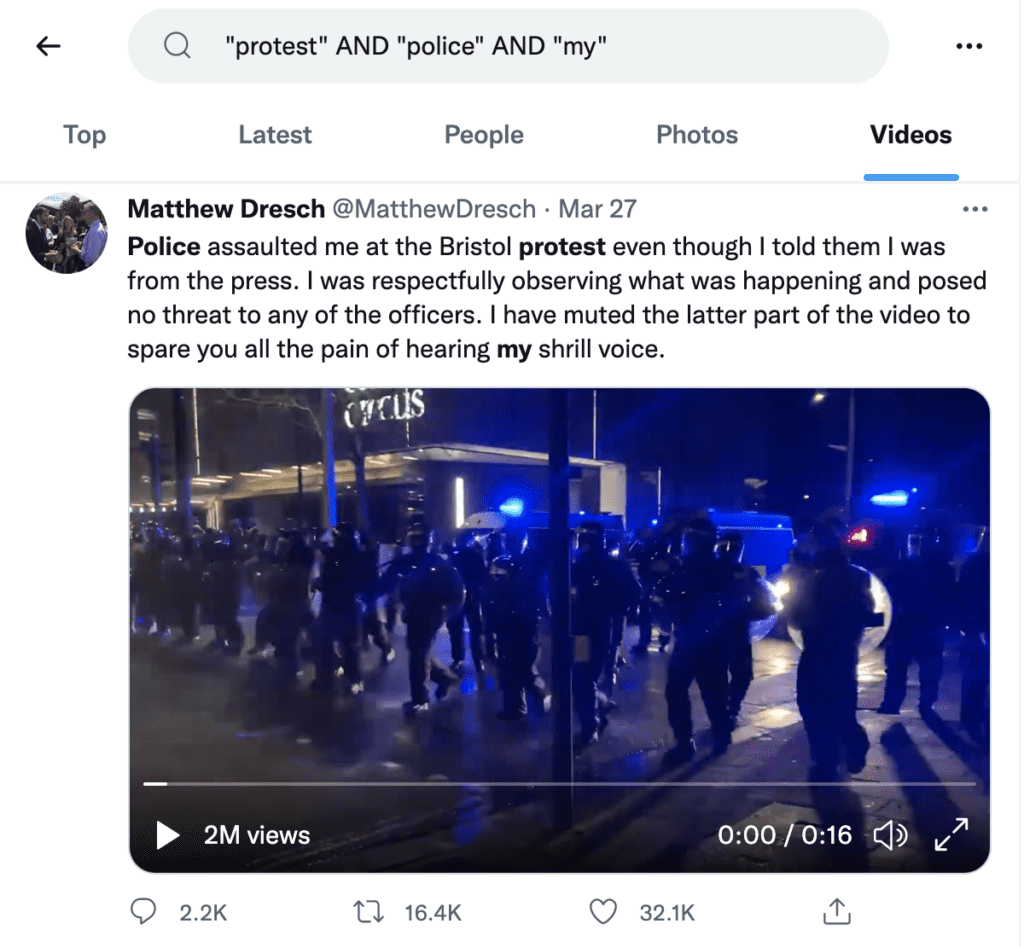Open search options three-dot menu
This screenshot has height=947, width=1024.
(968, 46)
